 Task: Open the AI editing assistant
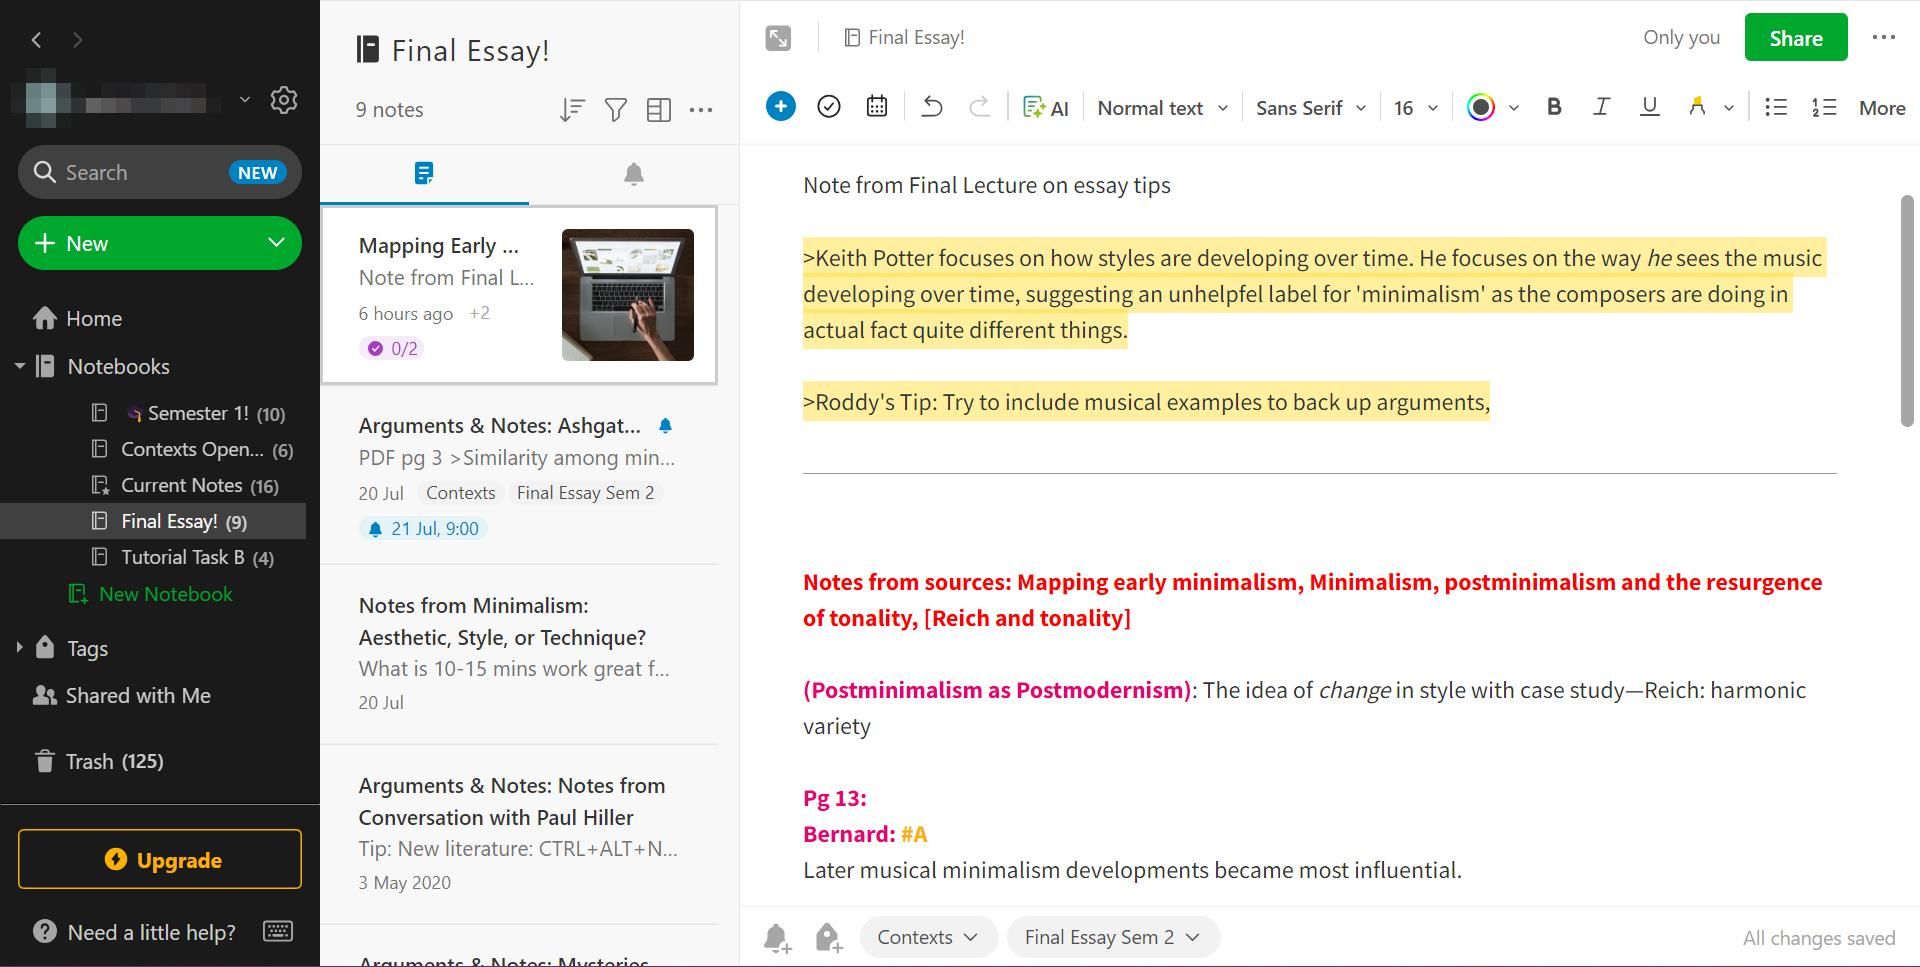pyautogui.click(x=1045, y=107)
